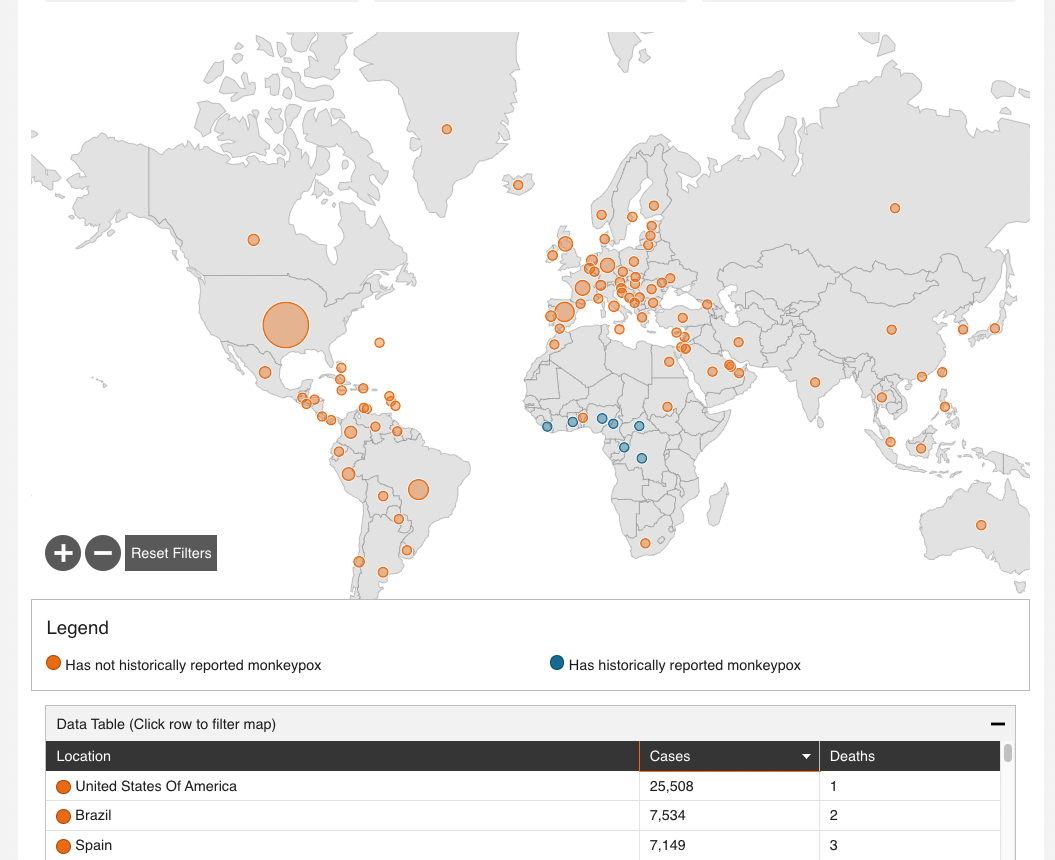Click orange legend dot for not historically reported

pyautogui.click(x=54, y=663)
